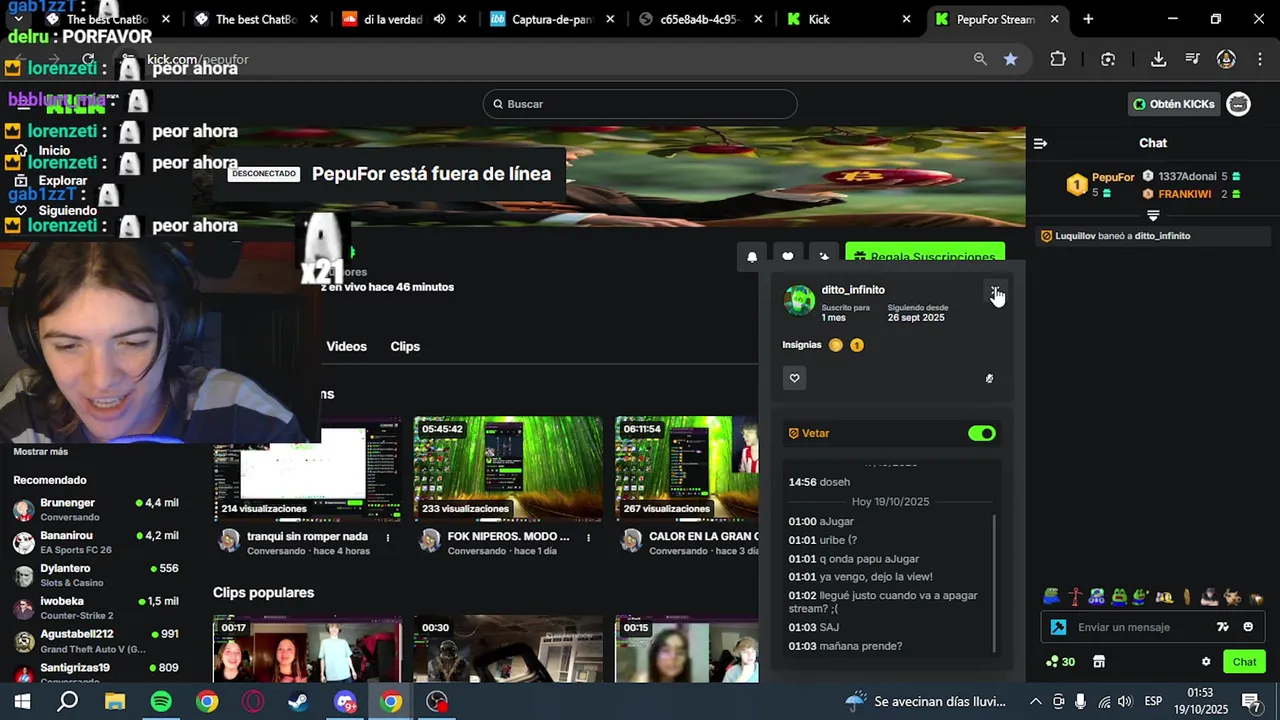Click the zoom magnifier in address bar

coord(980,59)
